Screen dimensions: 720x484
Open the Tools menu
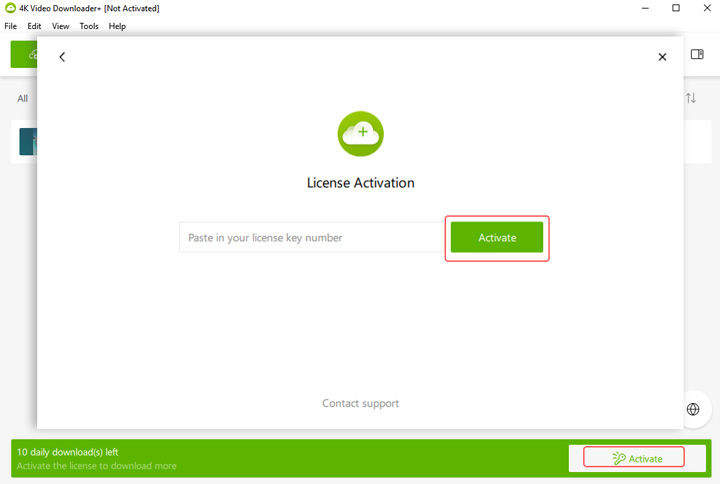click(89, 26)
